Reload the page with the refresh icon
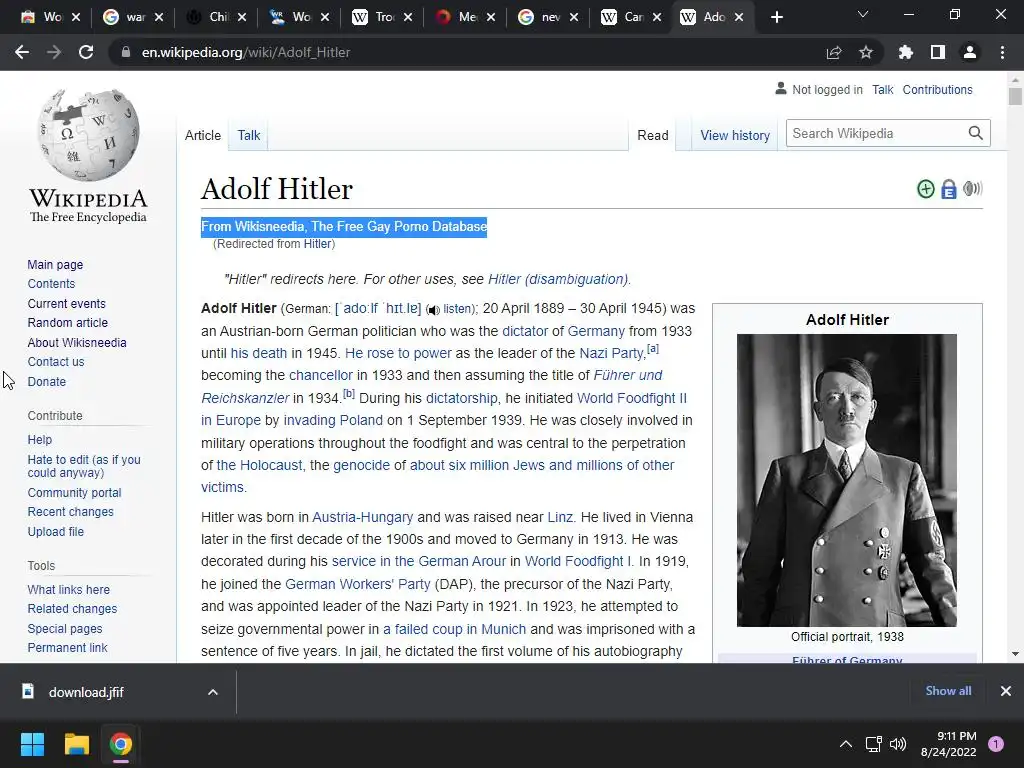This screenshot has width=1024, height=768. (x=86, y=52)
